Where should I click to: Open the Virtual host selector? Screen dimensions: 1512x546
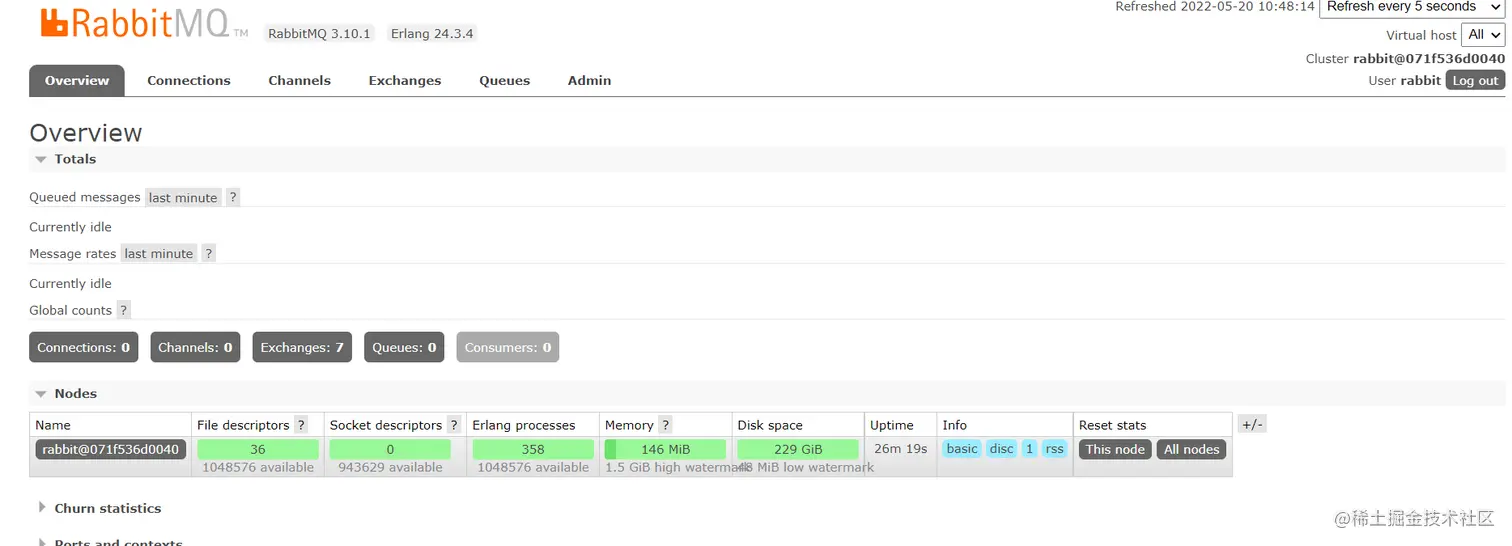(x=1483, y=35)
